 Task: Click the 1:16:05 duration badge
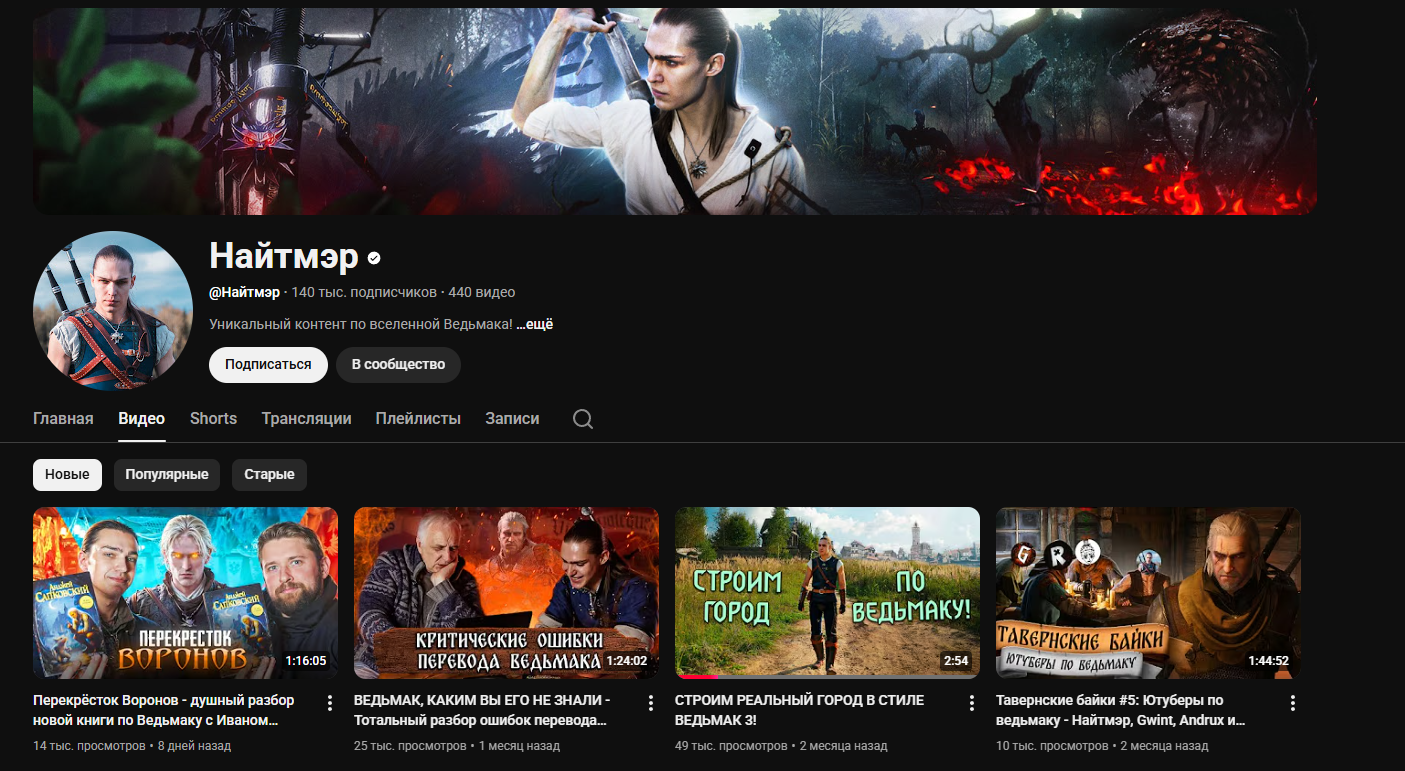(306, 661)
